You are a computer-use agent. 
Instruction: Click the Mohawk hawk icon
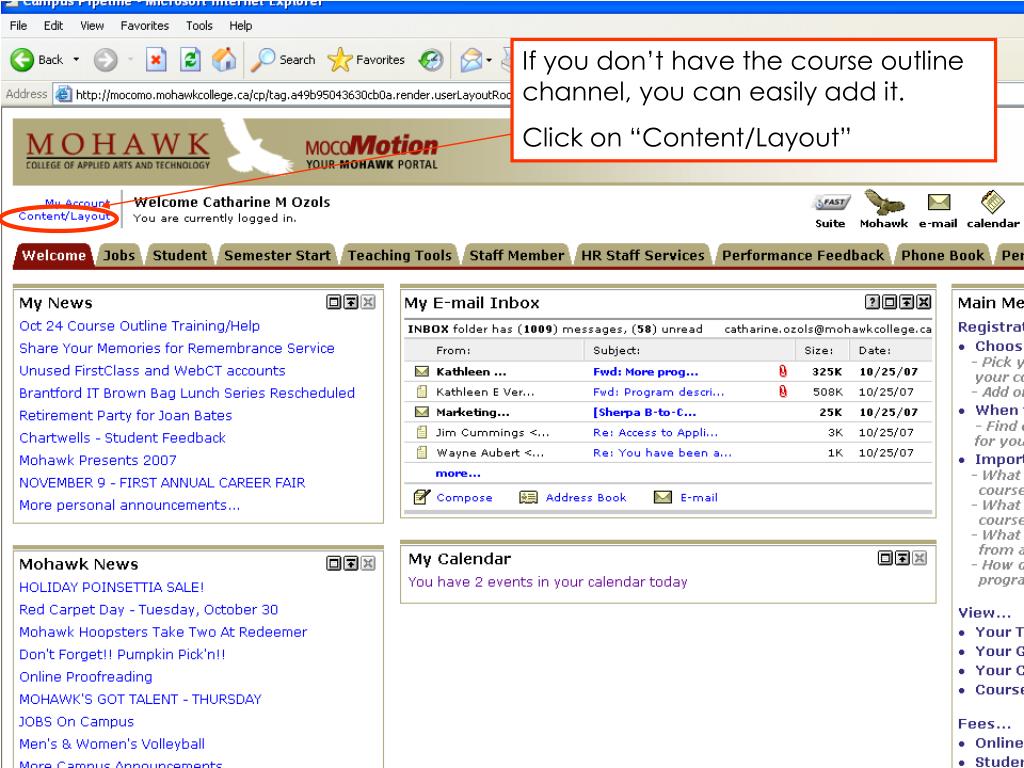[883, 203]
